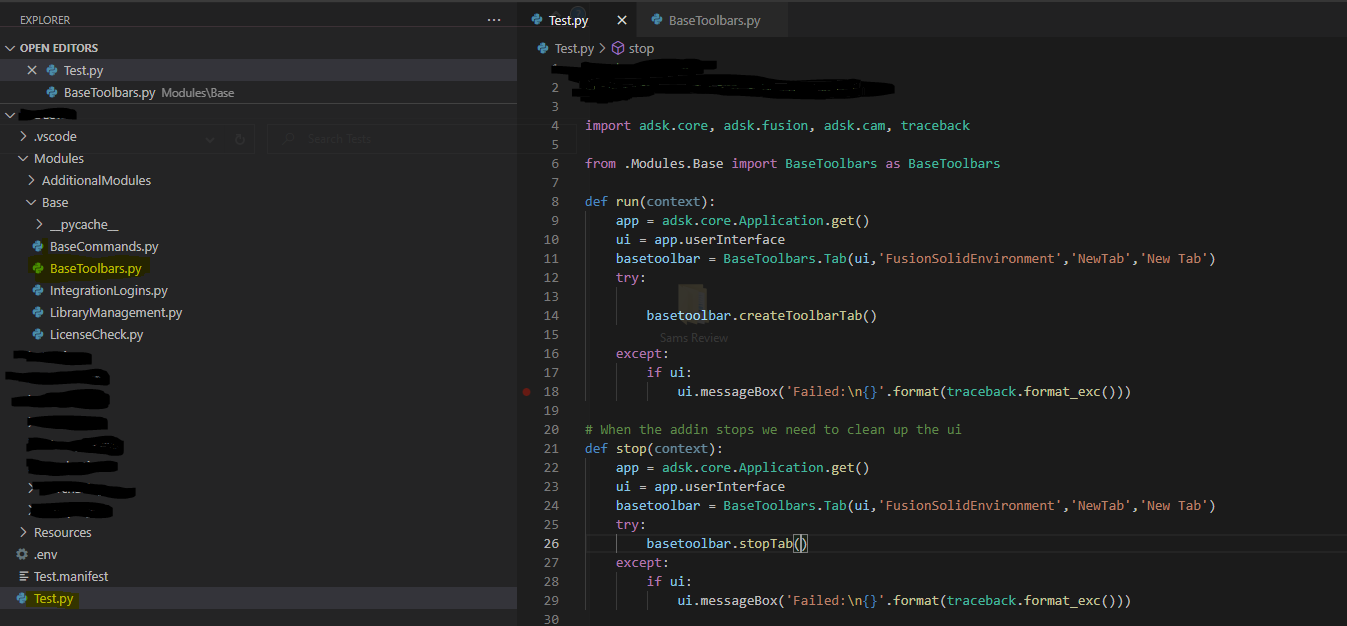This screenshot has width=1347, height=626.
Task: Click Test.py in the breadcrumb path
Action: tap(574, 48)
